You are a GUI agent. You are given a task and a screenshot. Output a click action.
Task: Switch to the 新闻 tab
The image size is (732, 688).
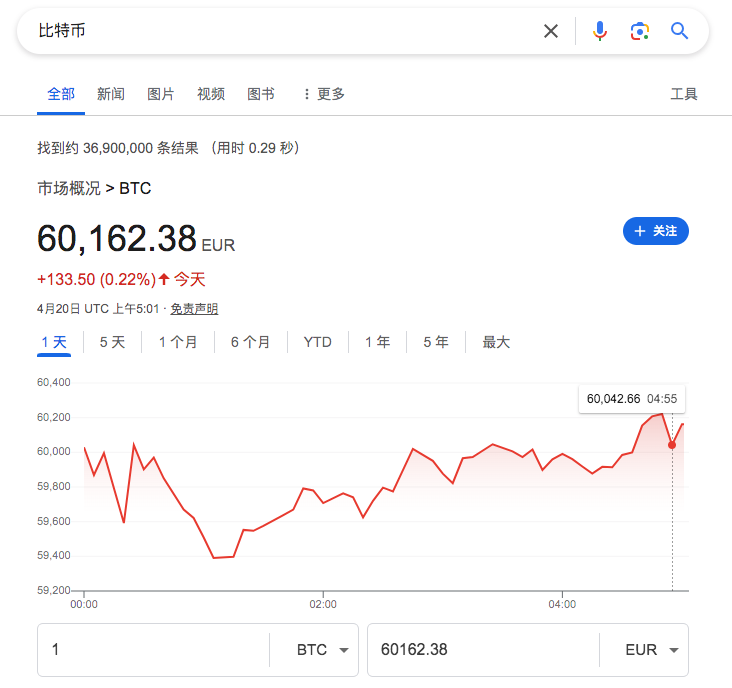[x=111, y=94]
